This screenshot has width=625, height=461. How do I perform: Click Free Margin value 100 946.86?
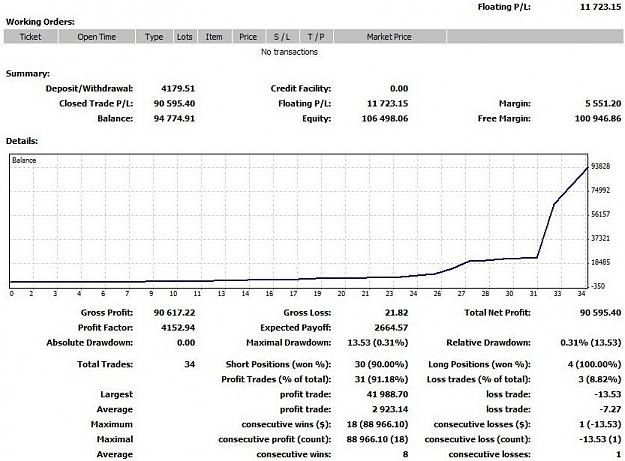pyautogui.click(x=598, y=118)
